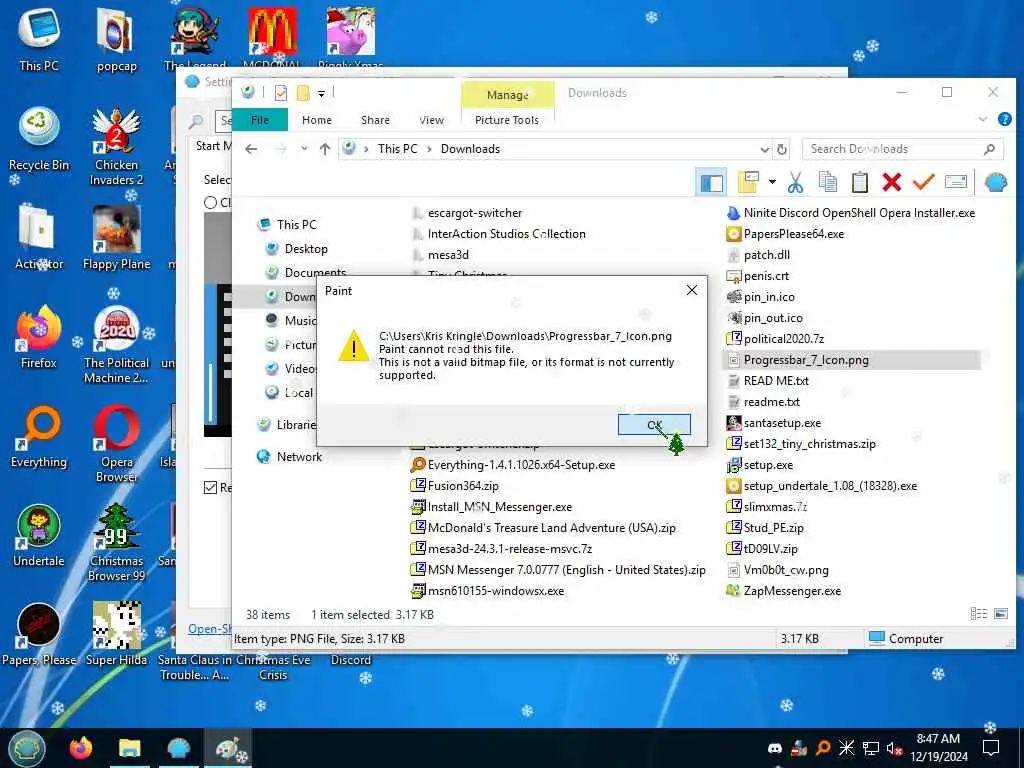Click the Start button shell orb
1024x768 pixels.
pos(26,748)
